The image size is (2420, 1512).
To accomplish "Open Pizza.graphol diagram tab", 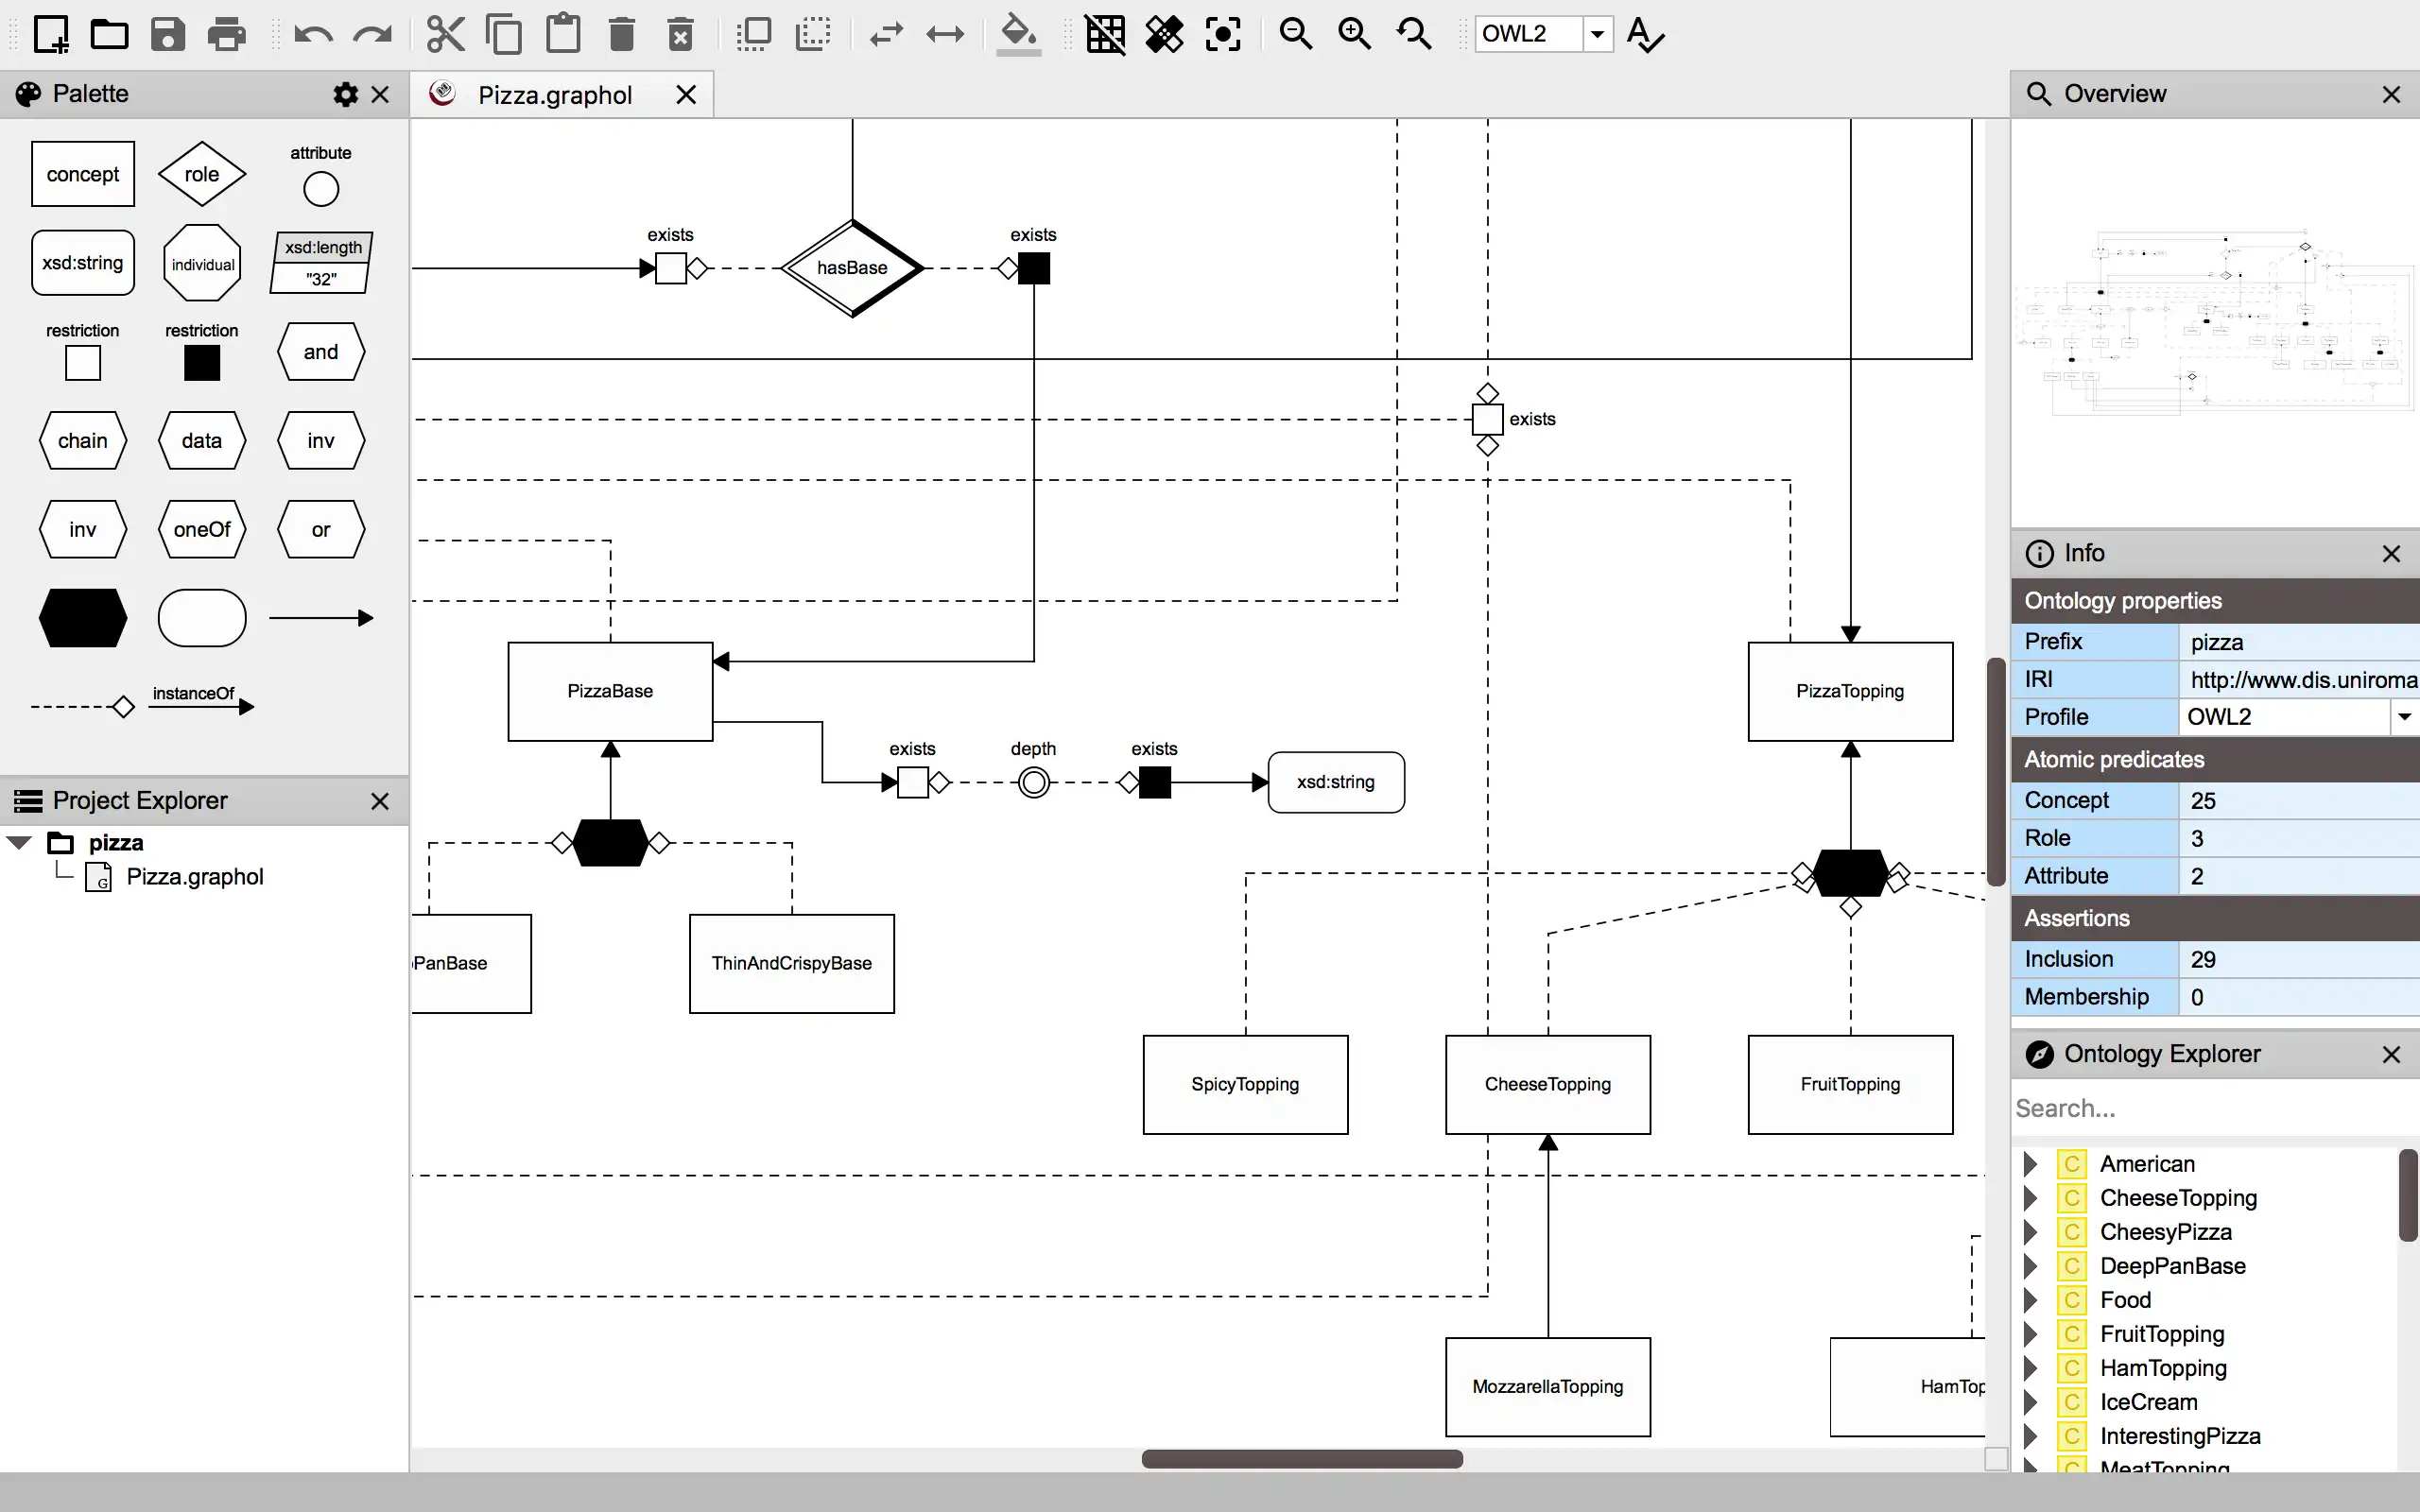I will tap(556, 94).
